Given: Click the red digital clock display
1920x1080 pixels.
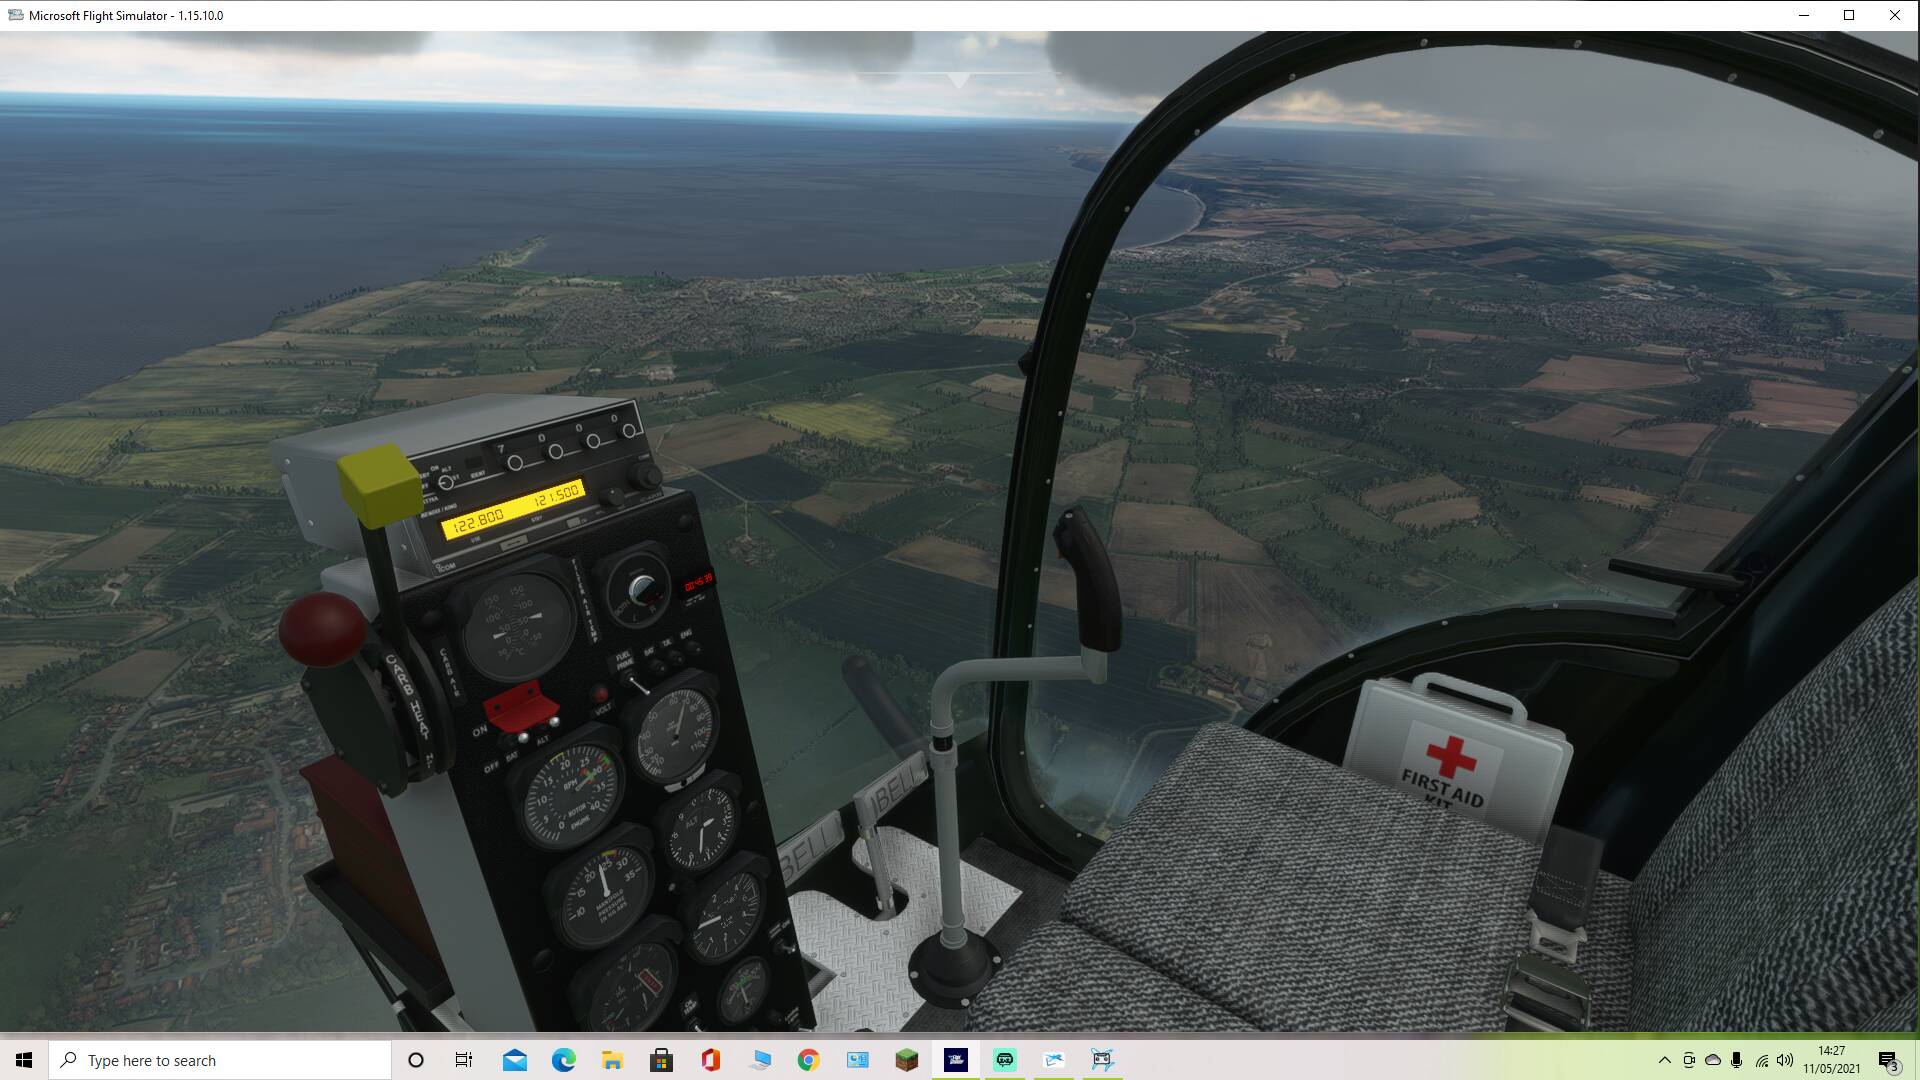Looking at the screenshot, I should point(698,581).
